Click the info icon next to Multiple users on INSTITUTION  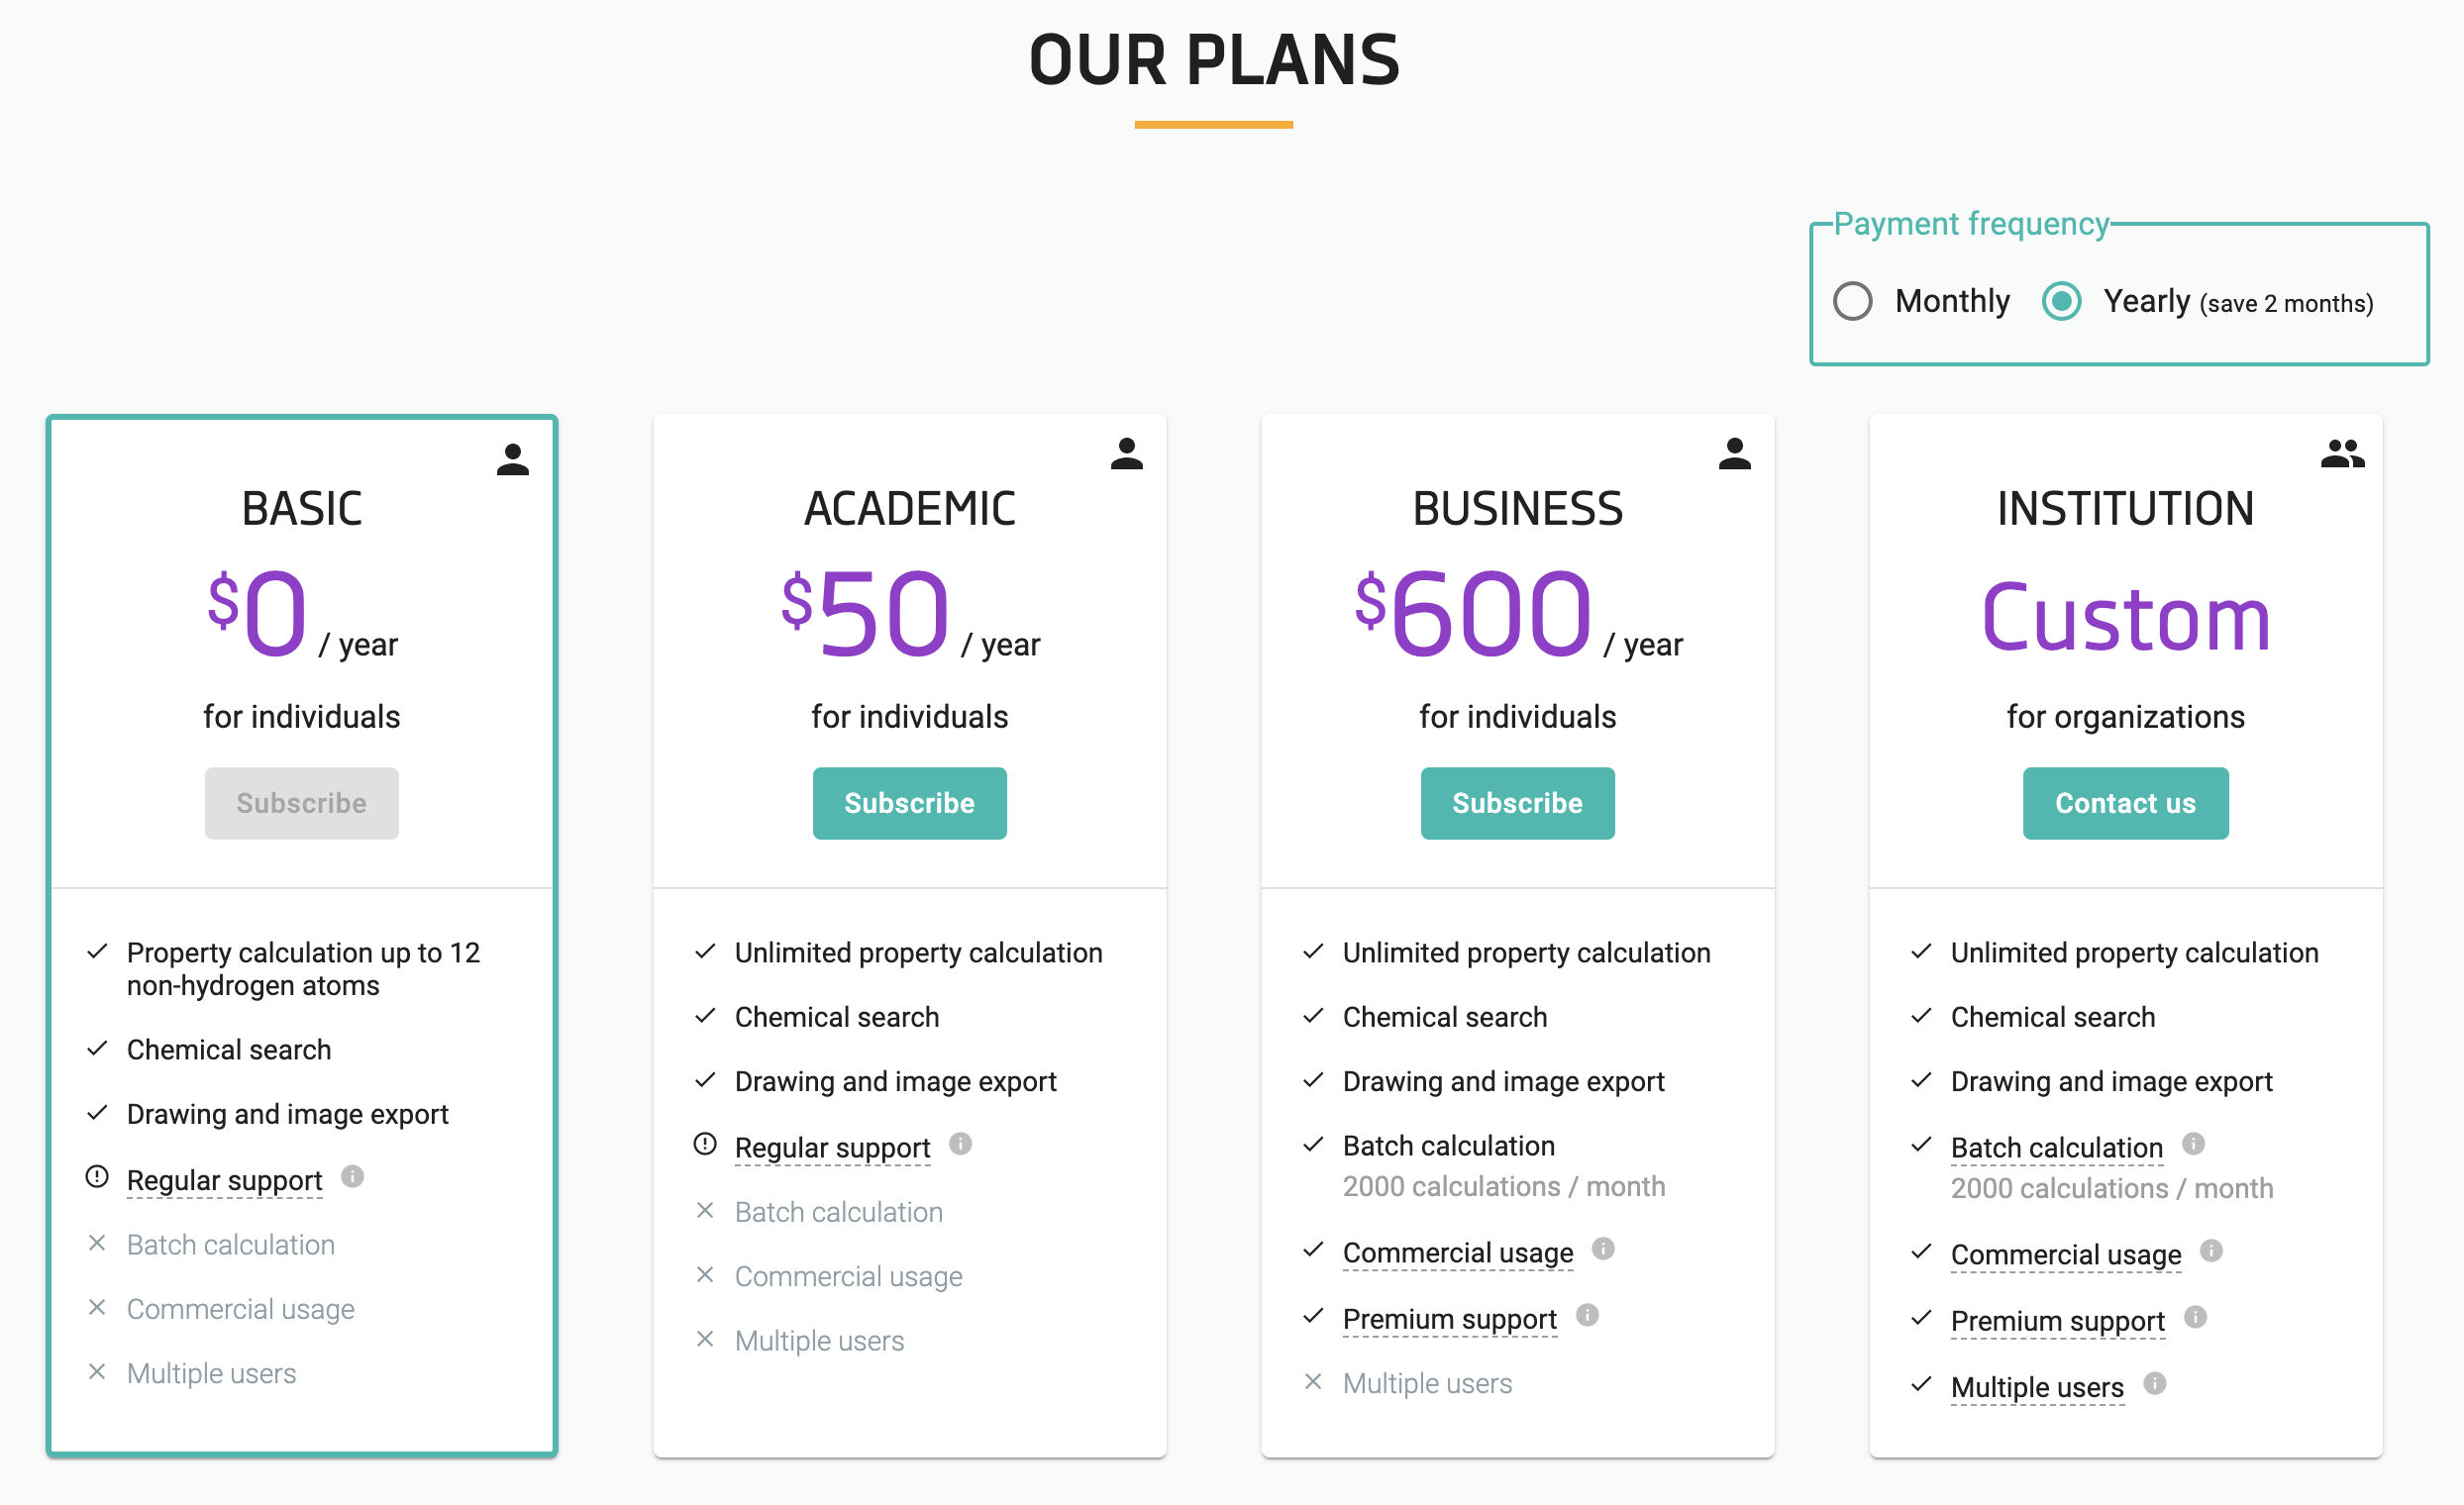[x=2154, y=1385]
